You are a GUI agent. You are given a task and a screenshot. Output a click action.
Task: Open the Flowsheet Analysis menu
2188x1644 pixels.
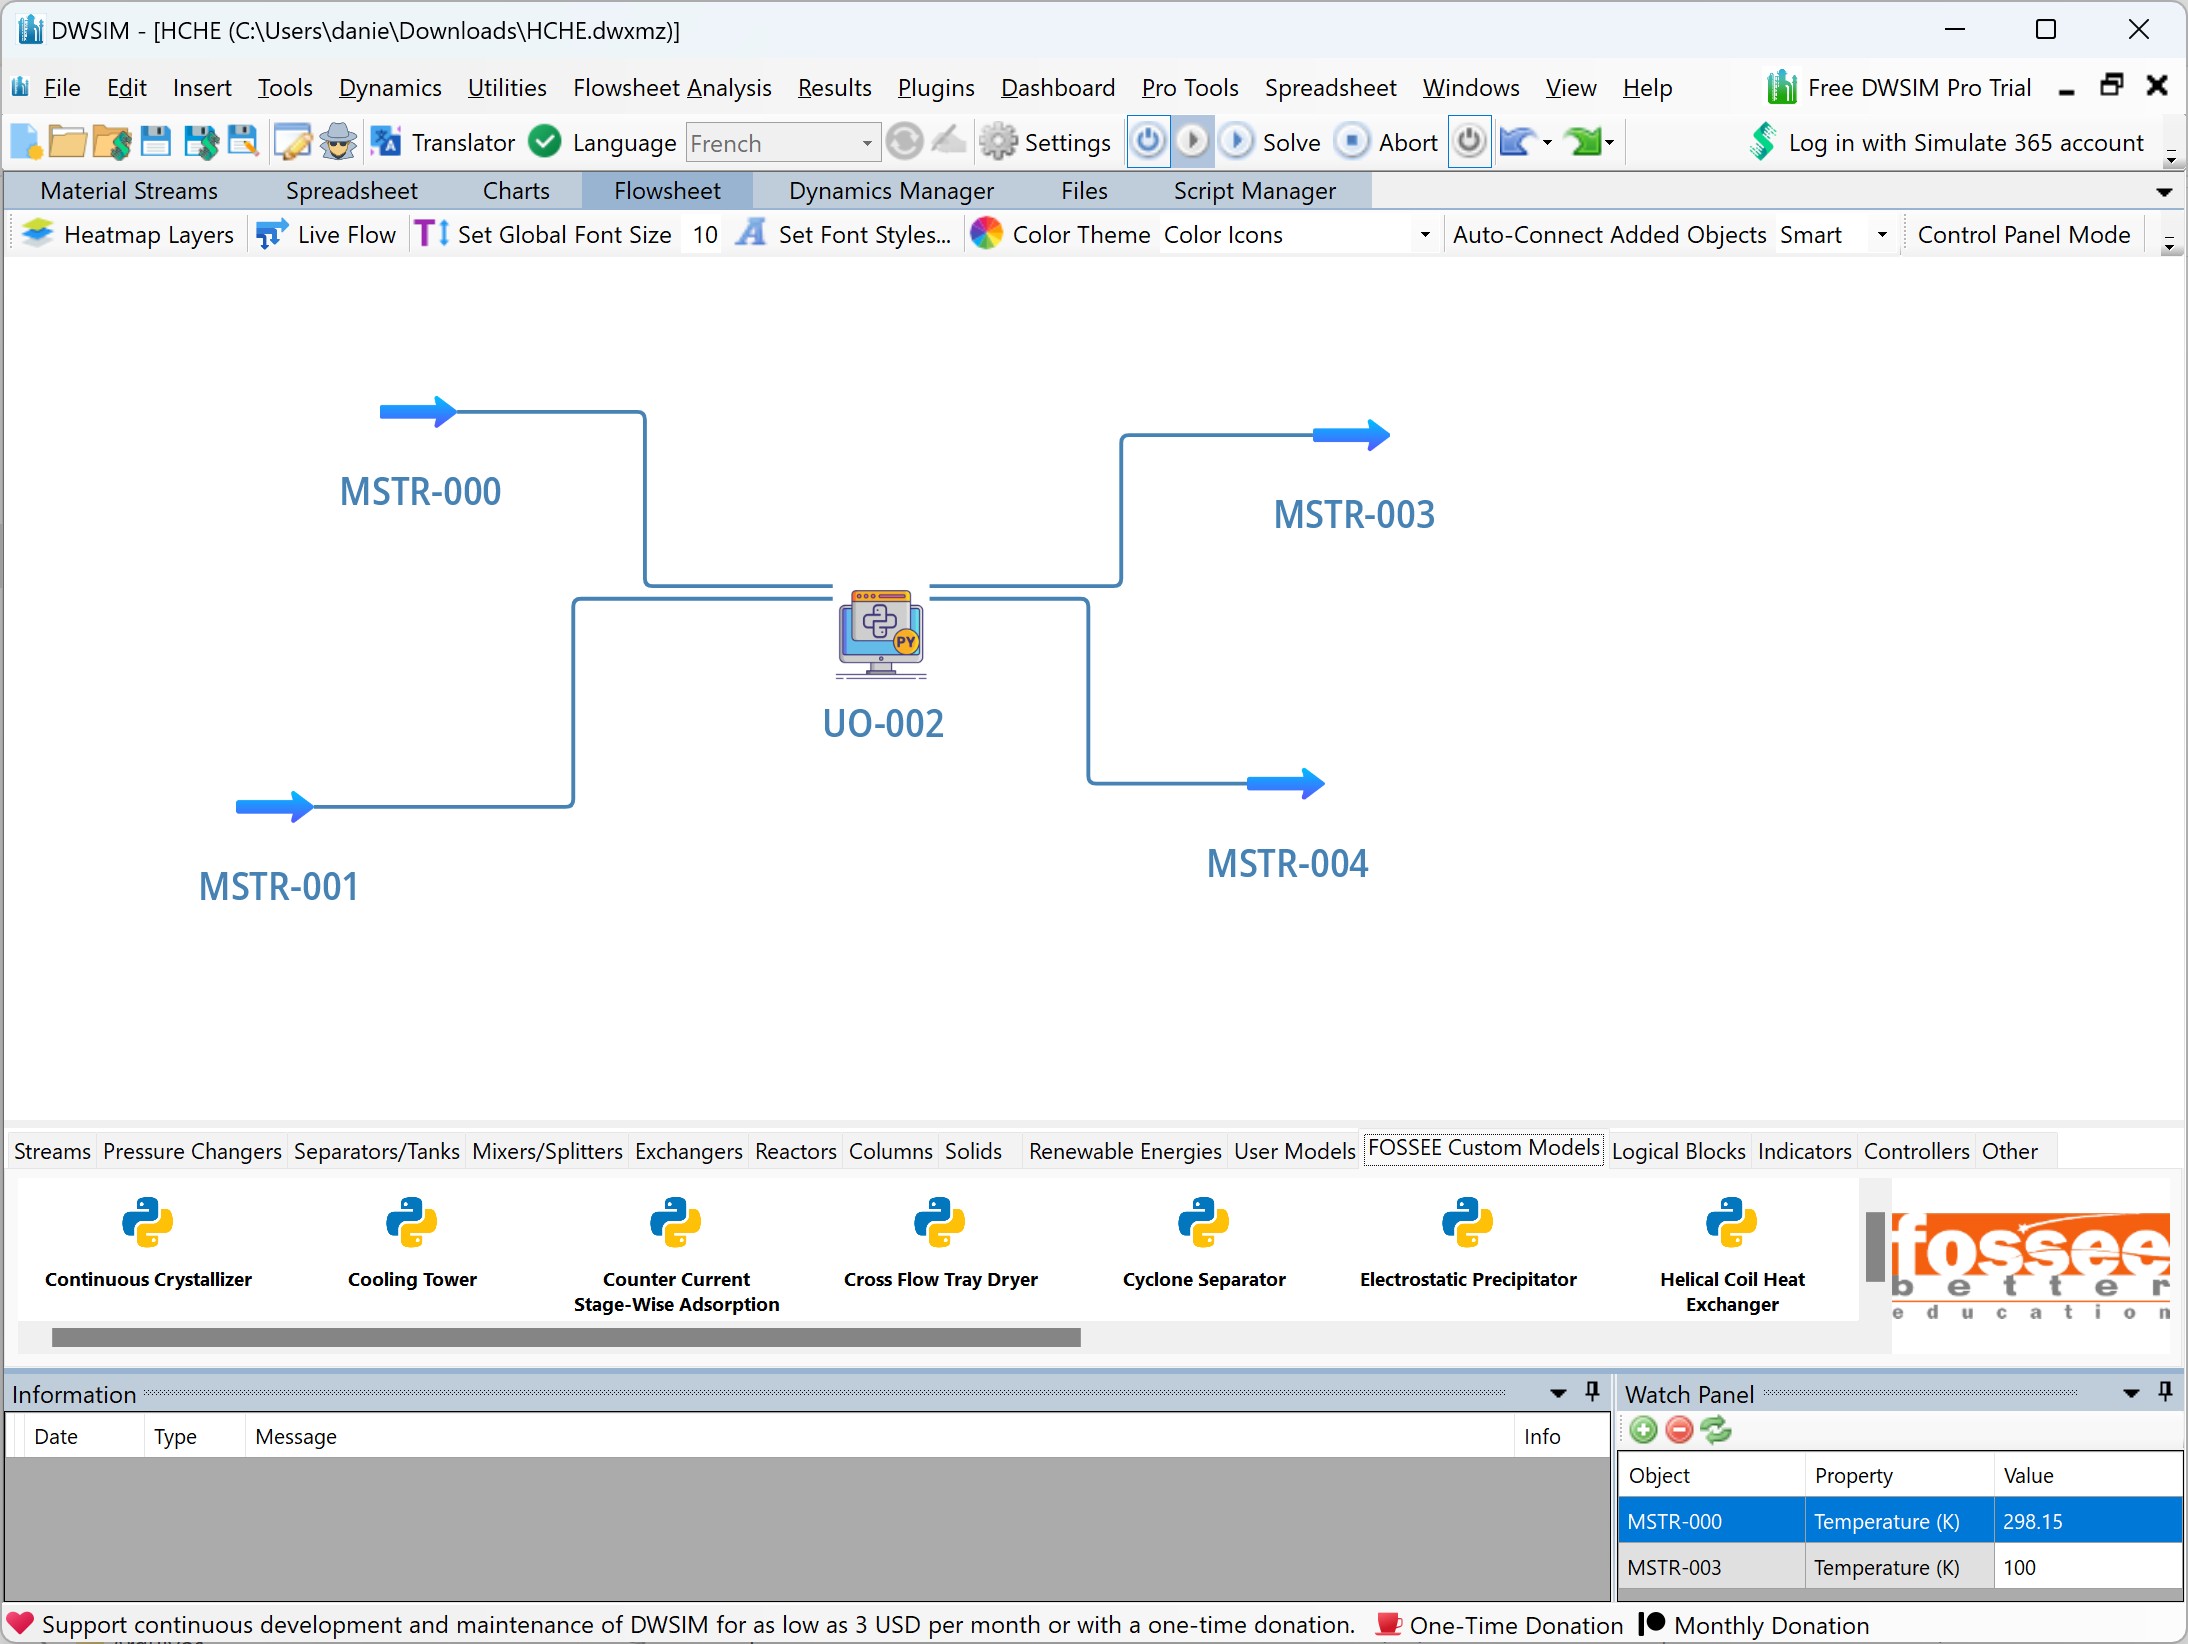coord(672,88)
